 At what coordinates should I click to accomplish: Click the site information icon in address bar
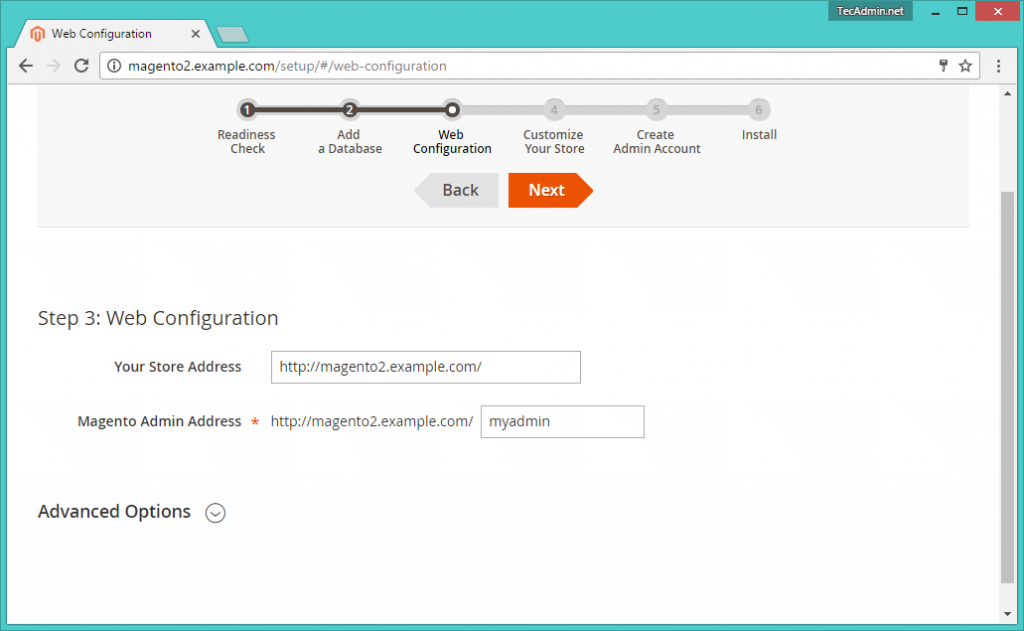(x=114, y=66)
